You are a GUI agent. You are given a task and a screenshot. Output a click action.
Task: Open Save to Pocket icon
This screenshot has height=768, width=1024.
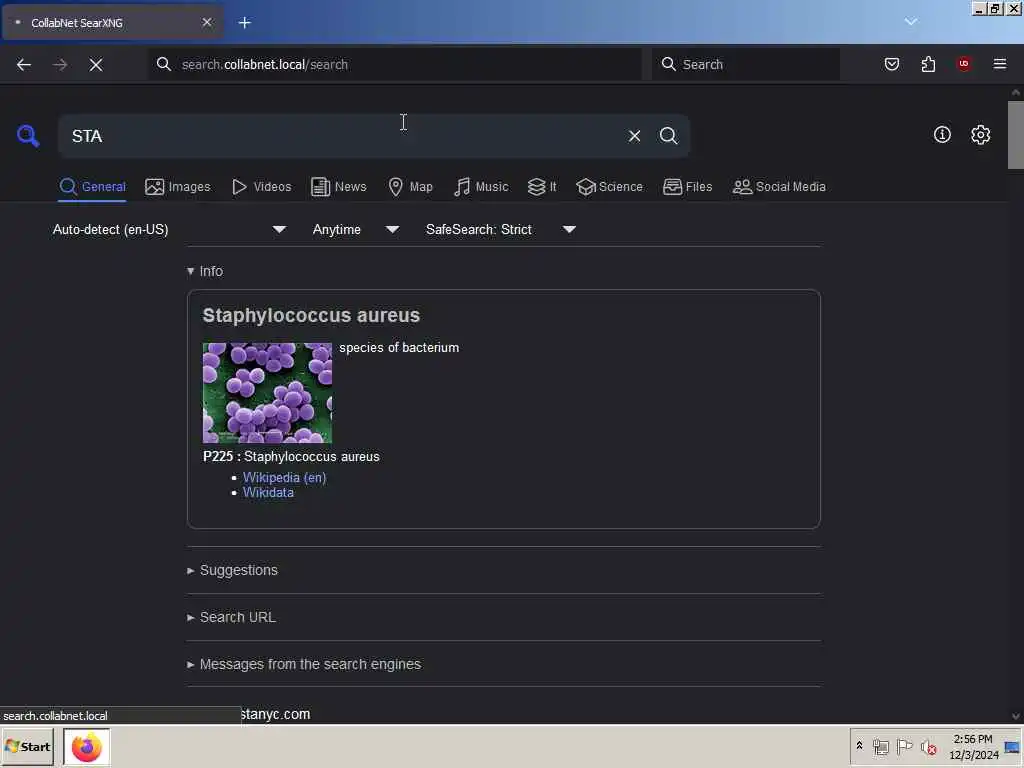point(891,64)
